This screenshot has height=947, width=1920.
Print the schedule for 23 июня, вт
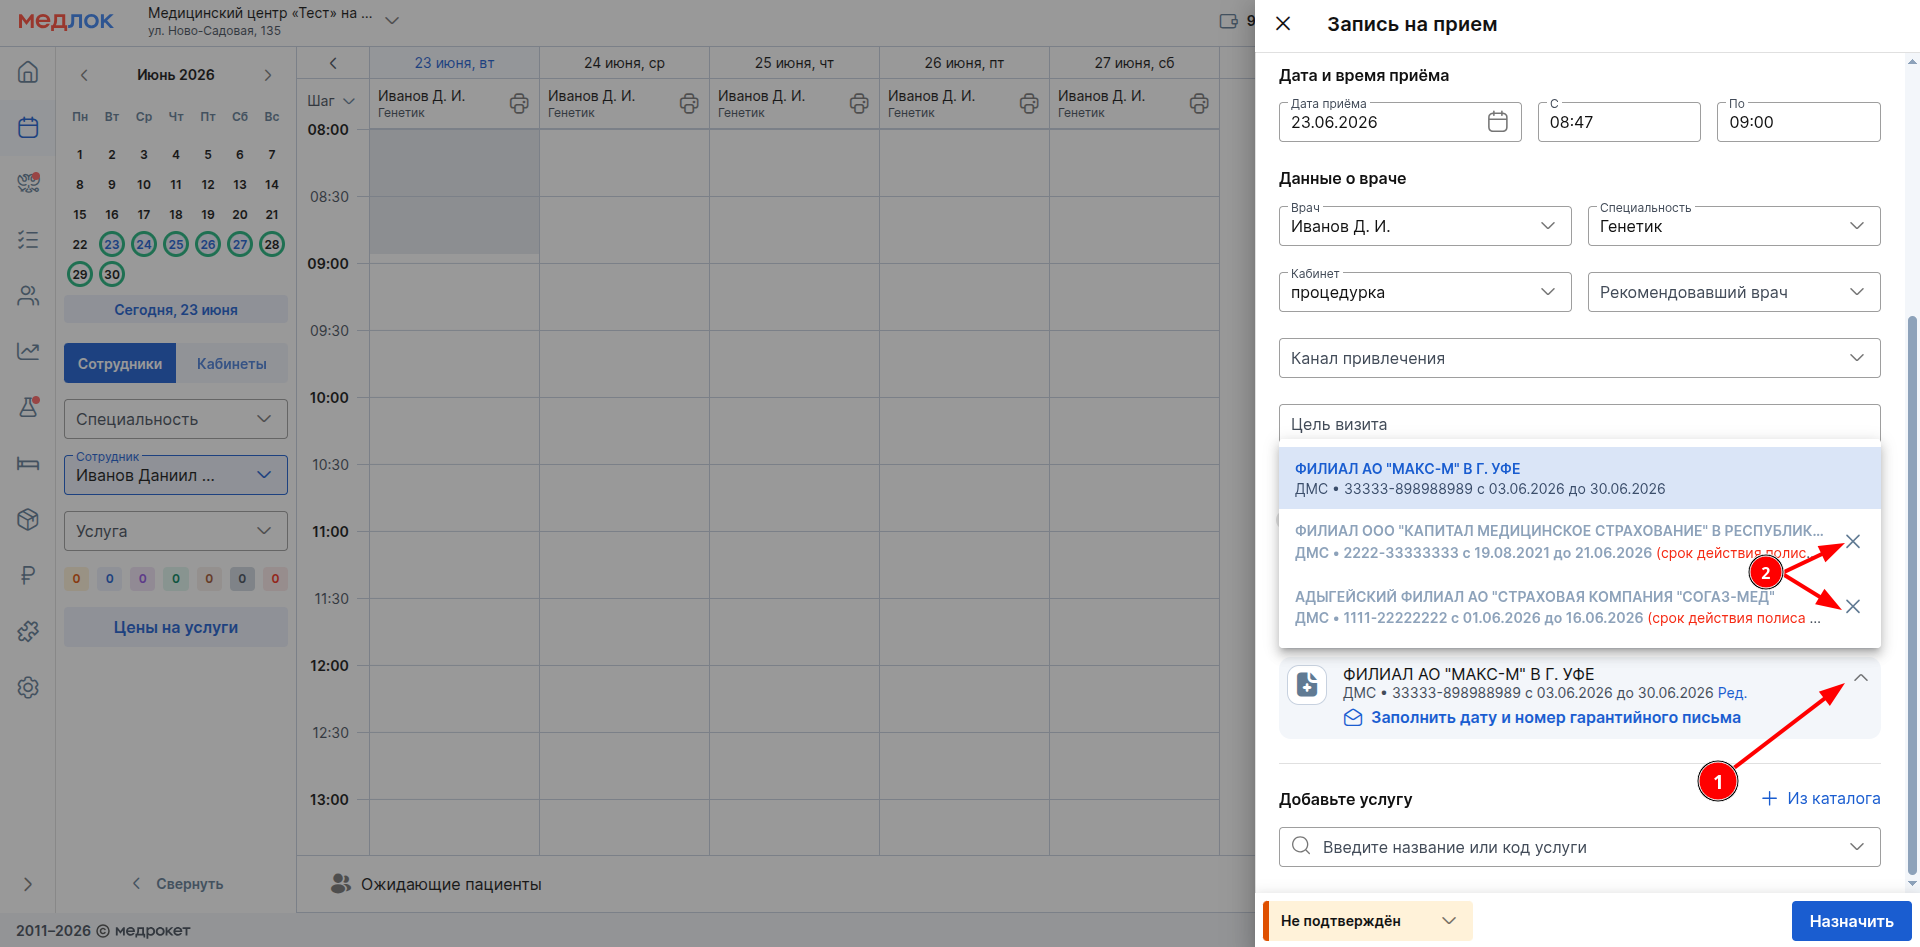(519, 103)
